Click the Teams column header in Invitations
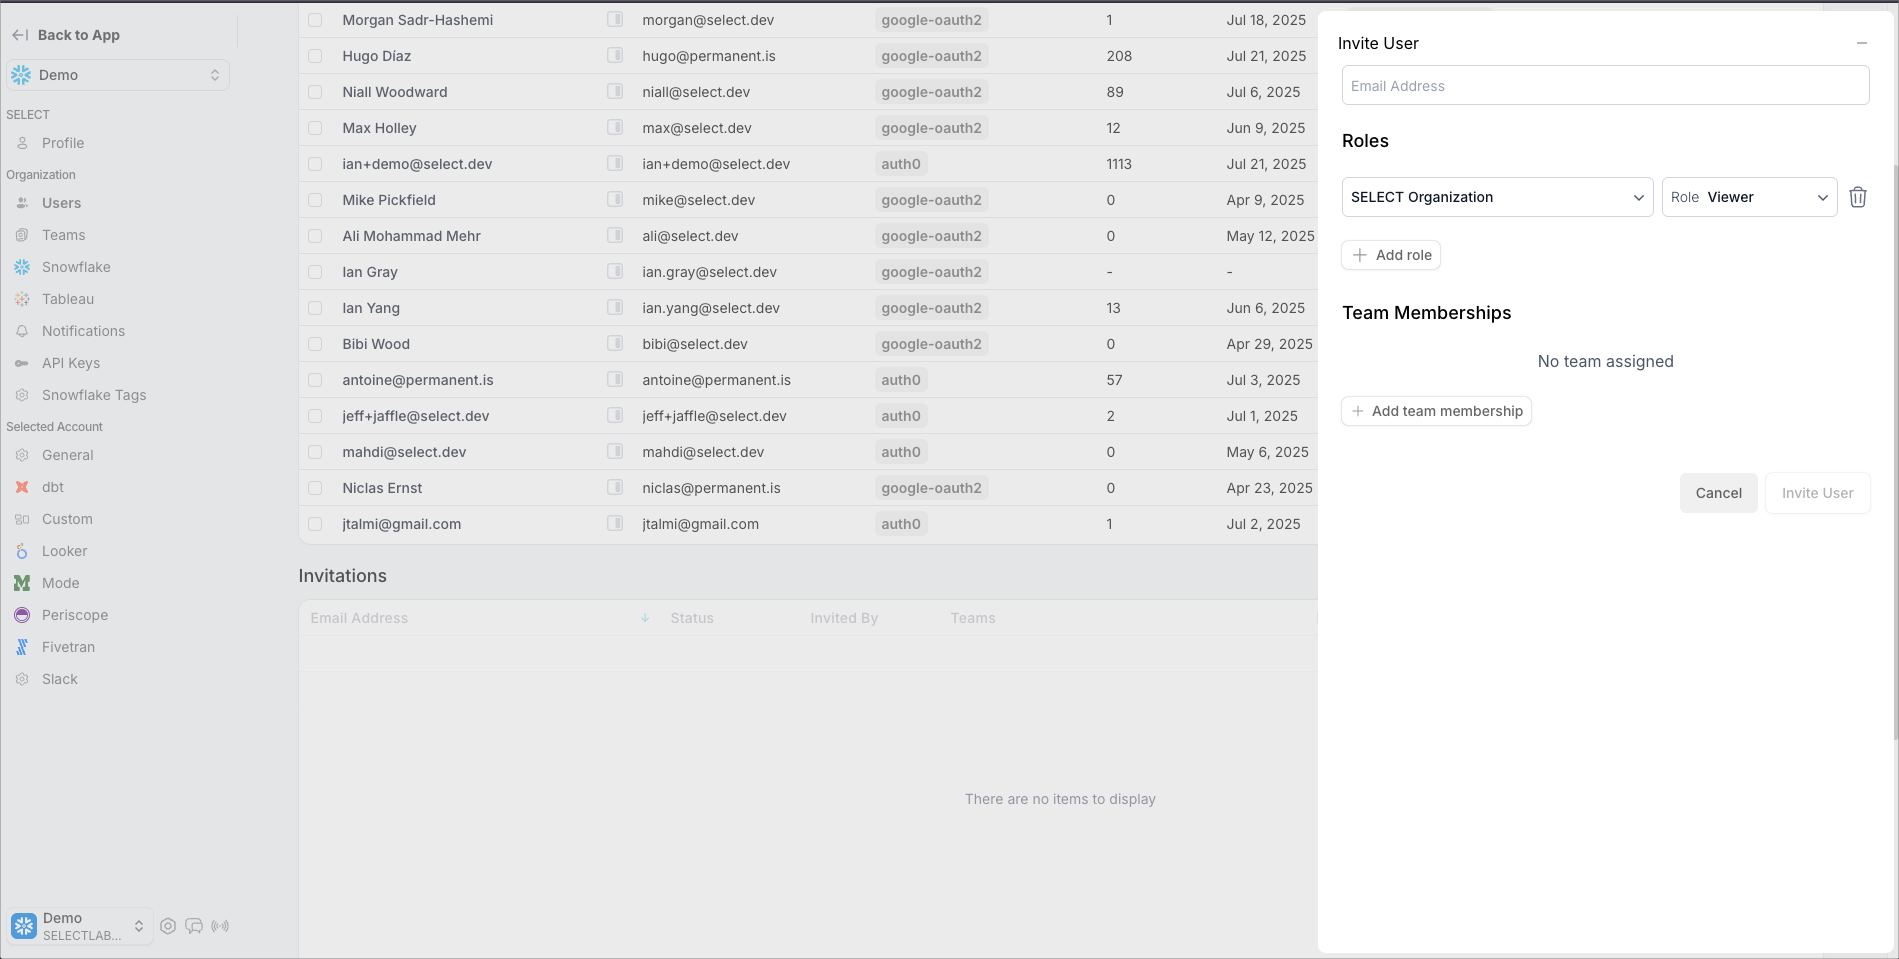The image size is (1899, 959). tap(972, 618)
